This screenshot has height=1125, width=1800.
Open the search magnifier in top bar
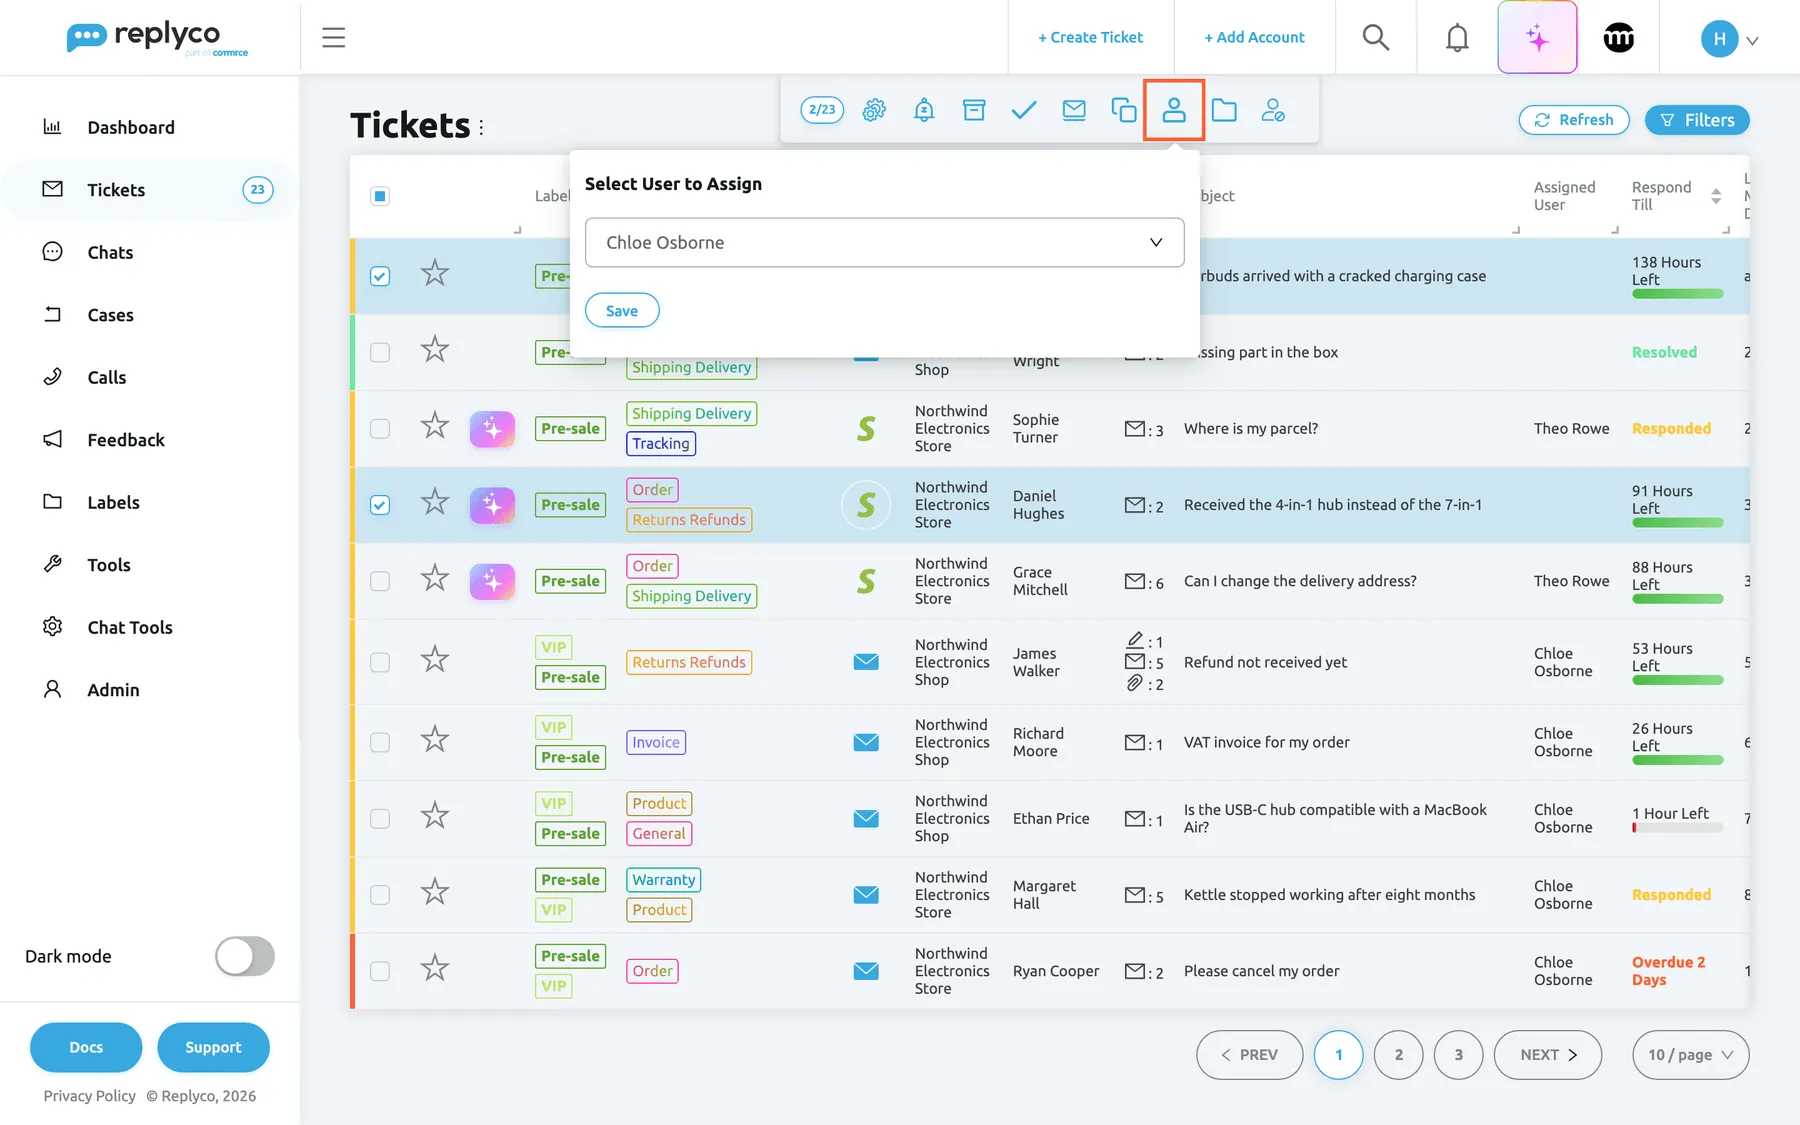pyautogui.click(x=1376, y=38)
